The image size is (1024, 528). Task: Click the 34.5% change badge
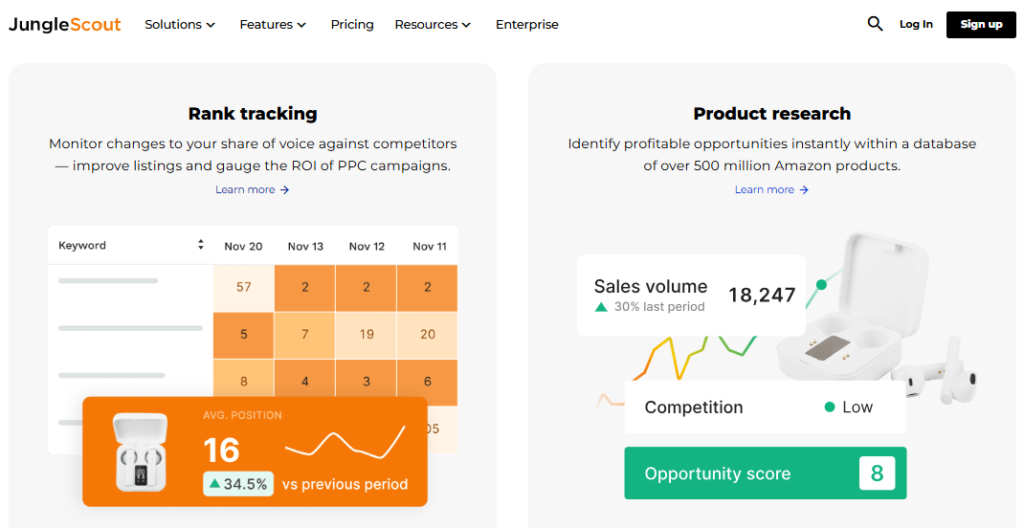238,484
